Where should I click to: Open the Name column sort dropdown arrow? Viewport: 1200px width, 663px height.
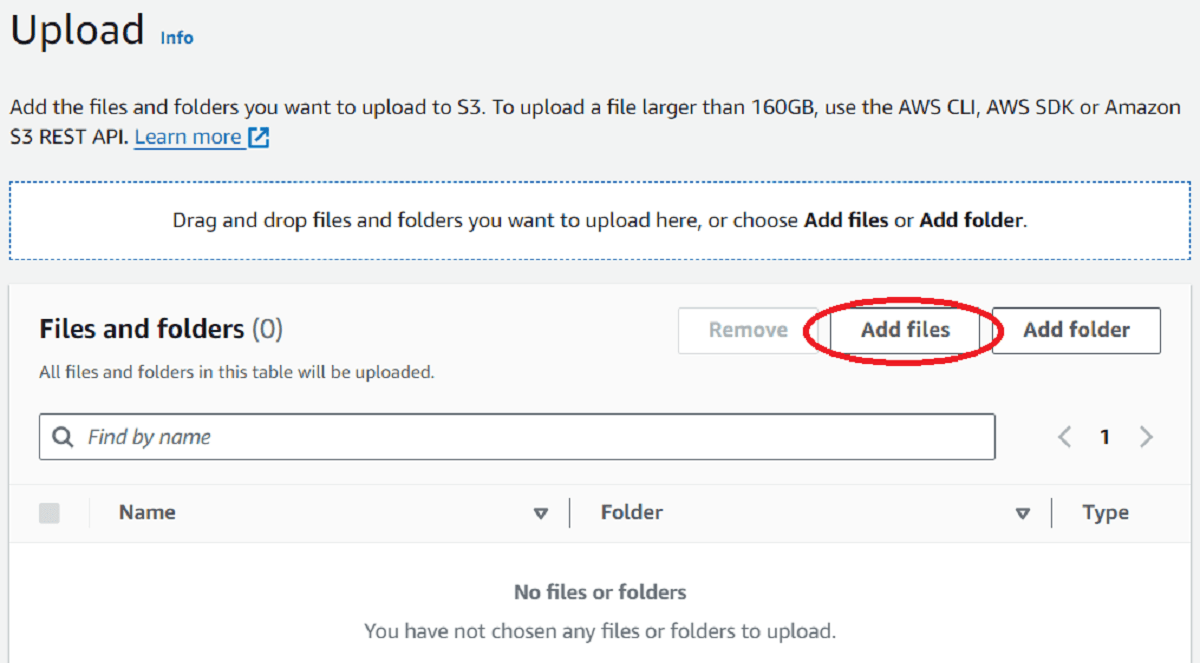click(x=541, y=512)
